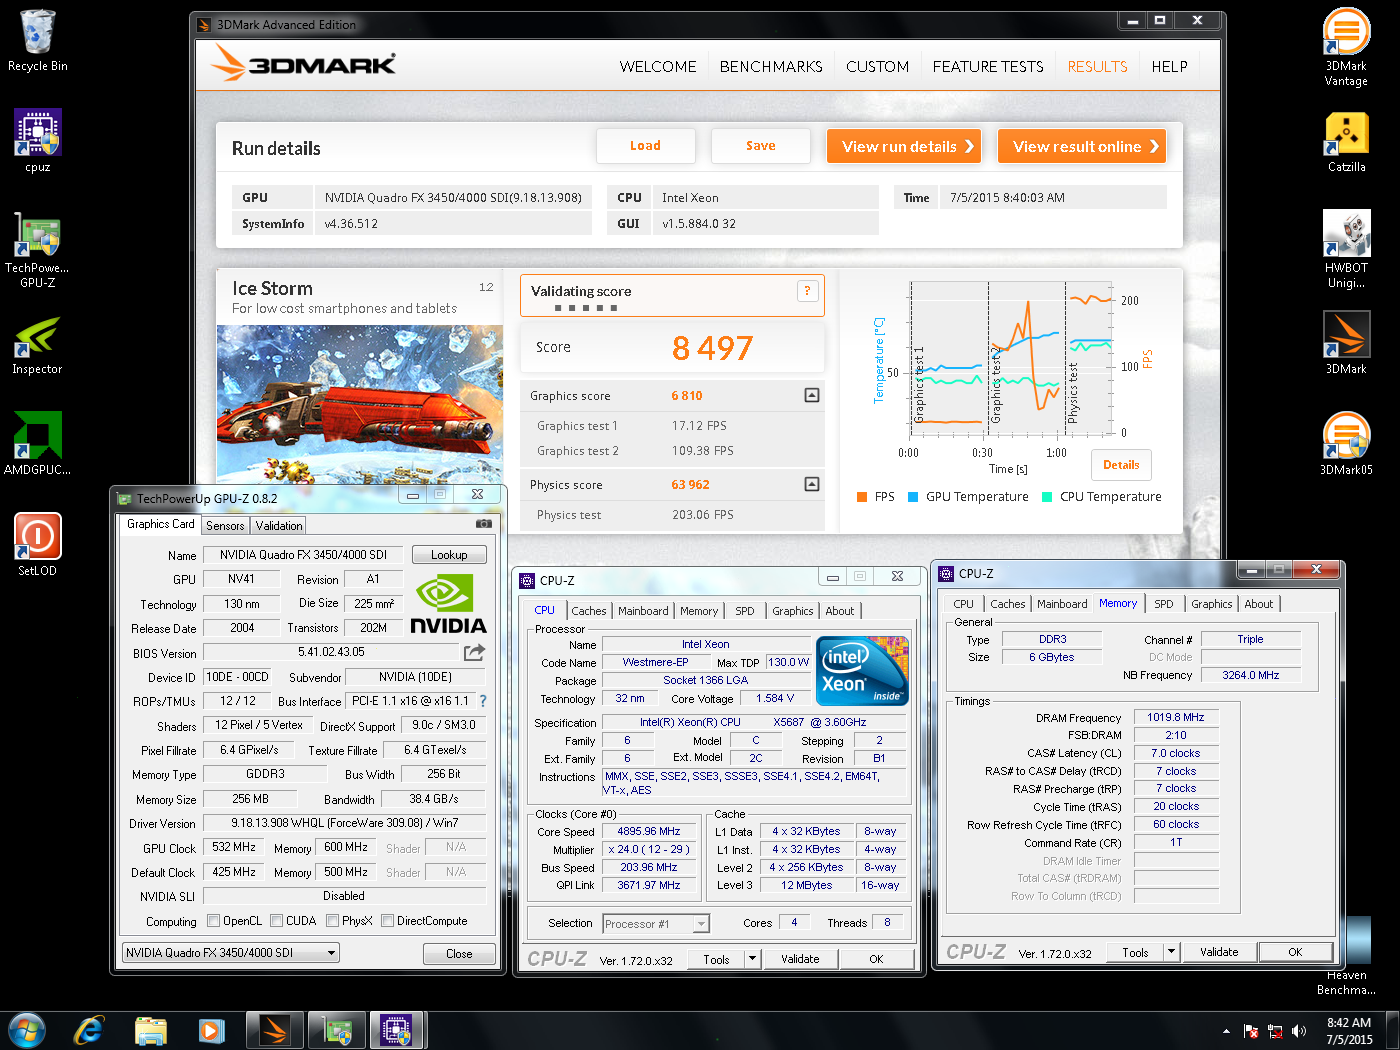Open Windows Explorer from the taskbar

[x=150, y=1030]
